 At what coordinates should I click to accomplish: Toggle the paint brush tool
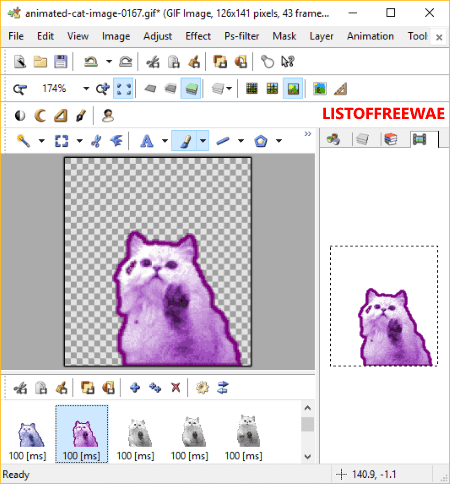pyautogui.click(x=185, y=141)
